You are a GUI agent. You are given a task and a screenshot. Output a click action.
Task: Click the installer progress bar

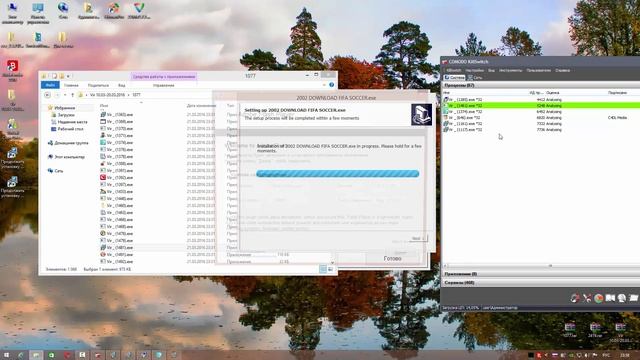point(338,174)
